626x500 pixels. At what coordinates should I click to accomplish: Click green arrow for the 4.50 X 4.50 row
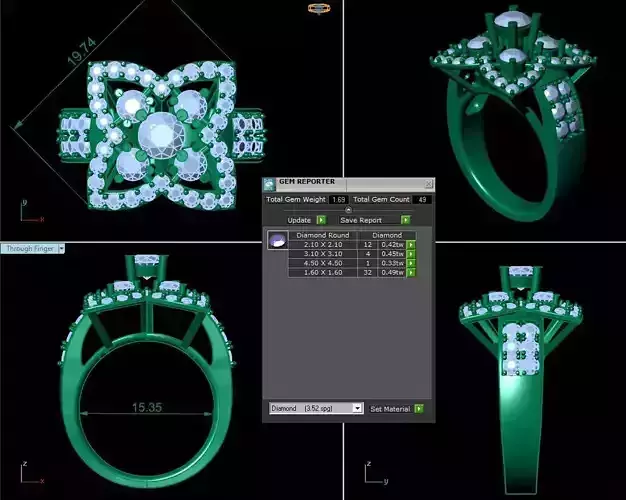[x=411, y=263]
